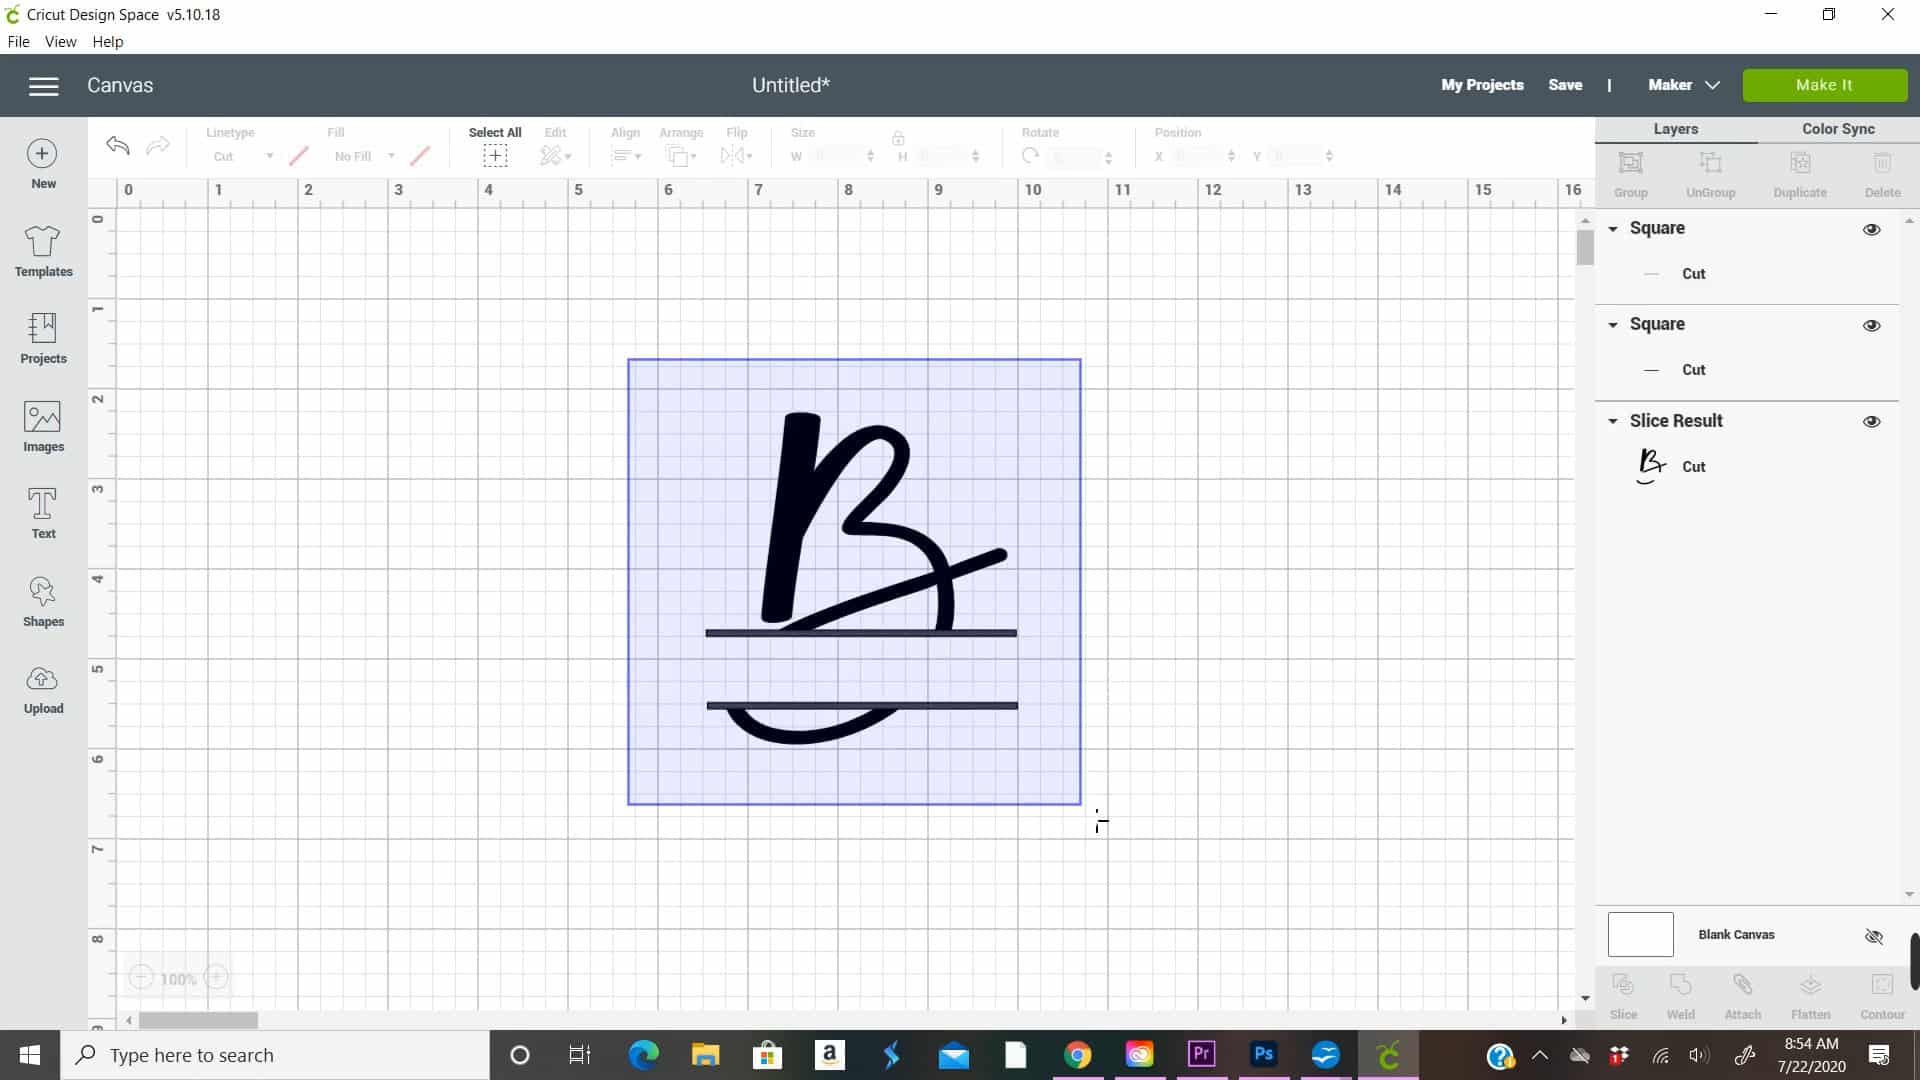Switch to the Layers tab
The height and width of the screenshot is (1080, 1920).
[1676, 129]
